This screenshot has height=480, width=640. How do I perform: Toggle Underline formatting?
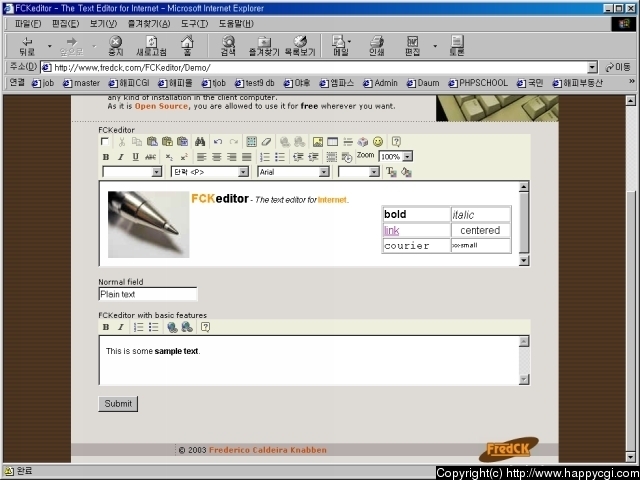(136, 157)
